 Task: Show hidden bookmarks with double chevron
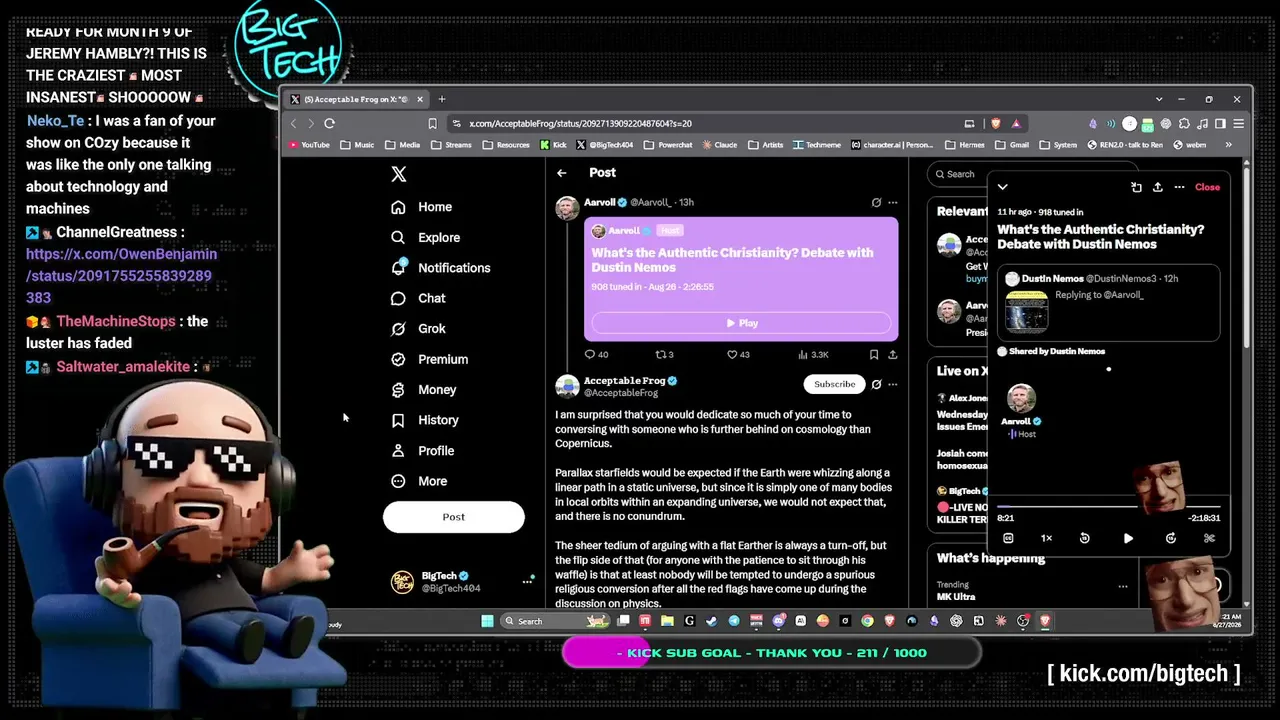1228,145
